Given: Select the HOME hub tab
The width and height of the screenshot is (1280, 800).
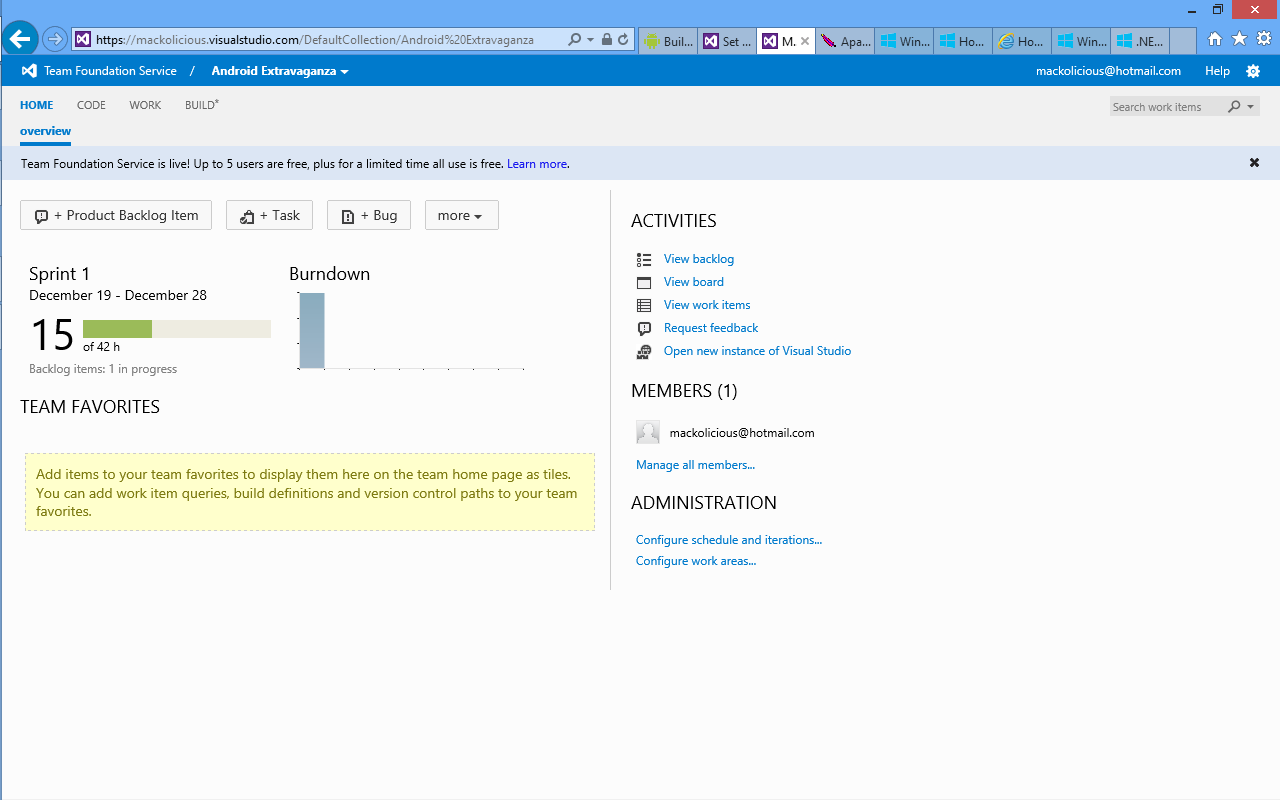Looking at the screenshot, I should tap(37, 105).
